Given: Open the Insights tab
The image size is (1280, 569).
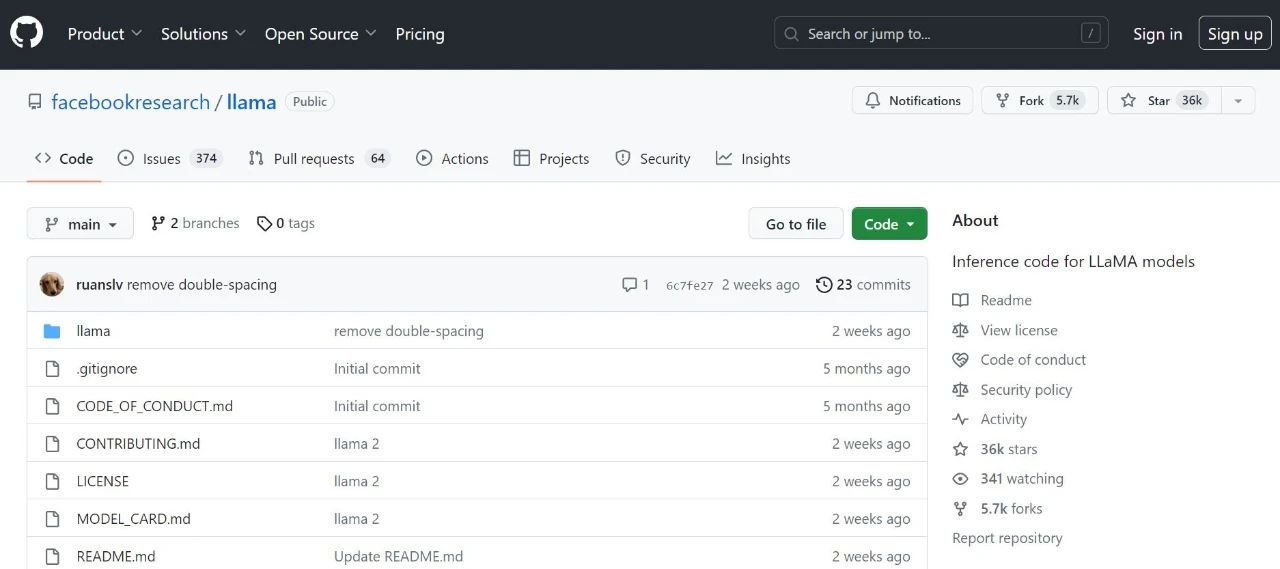Looking at the screenshot, I should click(753, 159).
